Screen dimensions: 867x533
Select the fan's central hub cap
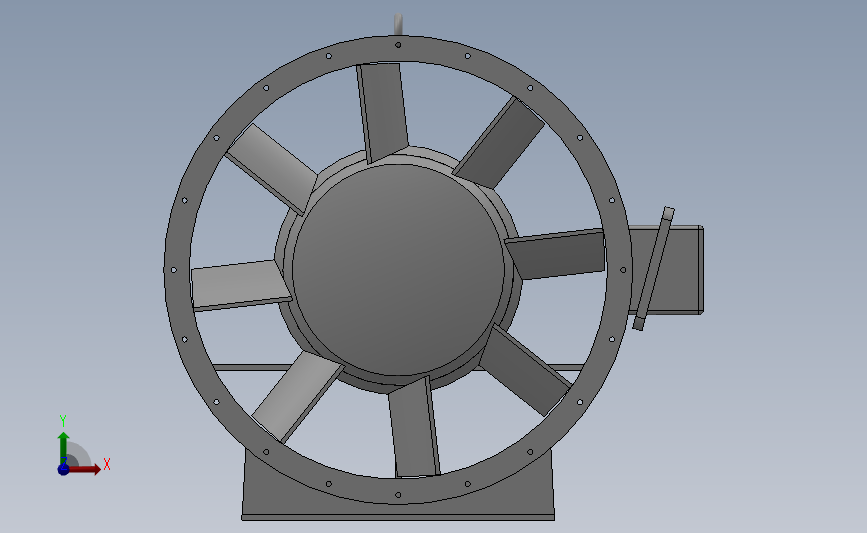click(398, 270)
